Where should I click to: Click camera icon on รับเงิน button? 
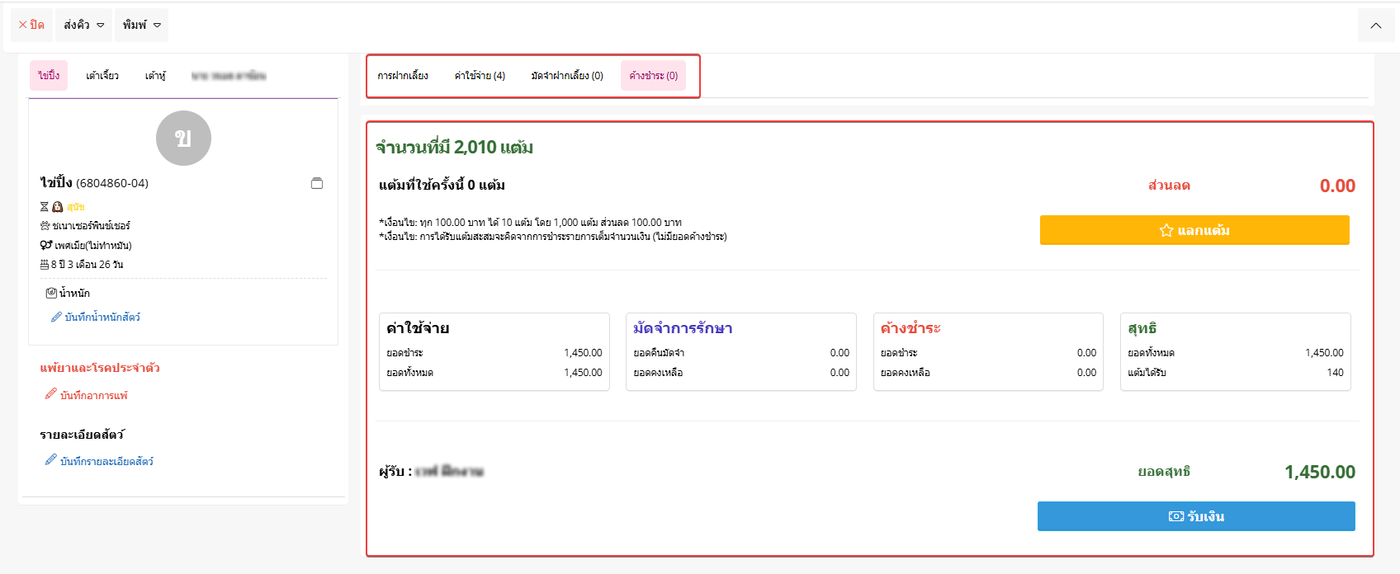click(1176, 517)
